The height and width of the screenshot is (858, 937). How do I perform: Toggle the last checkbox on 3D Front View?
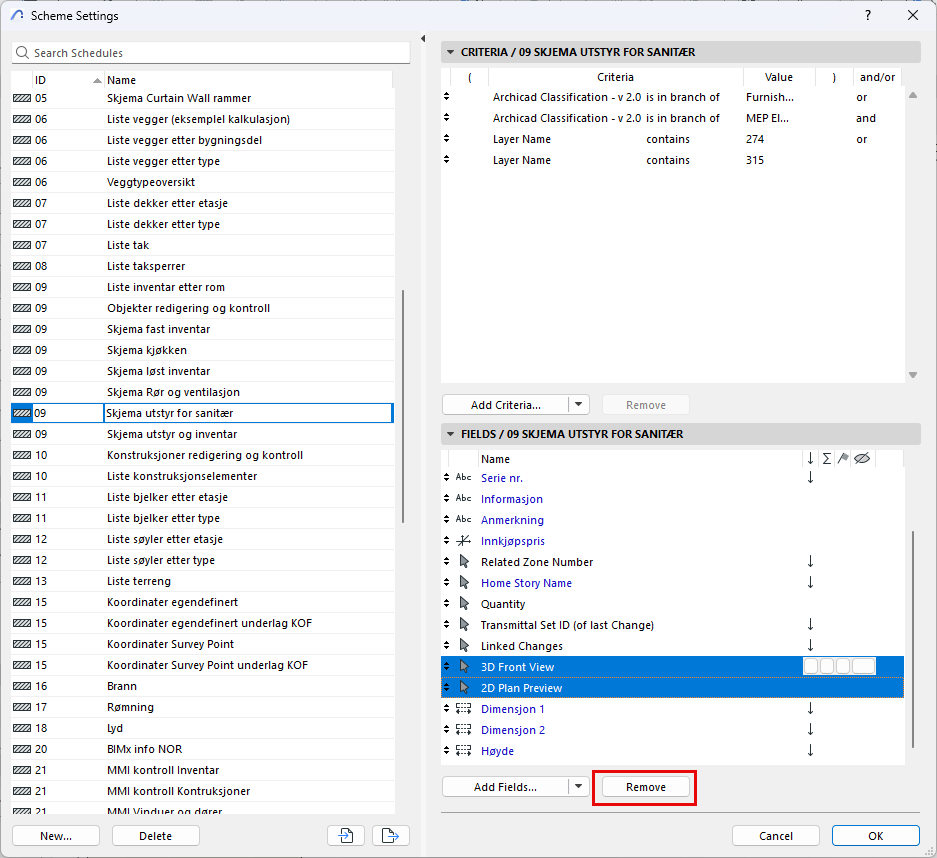coord(863,666)
